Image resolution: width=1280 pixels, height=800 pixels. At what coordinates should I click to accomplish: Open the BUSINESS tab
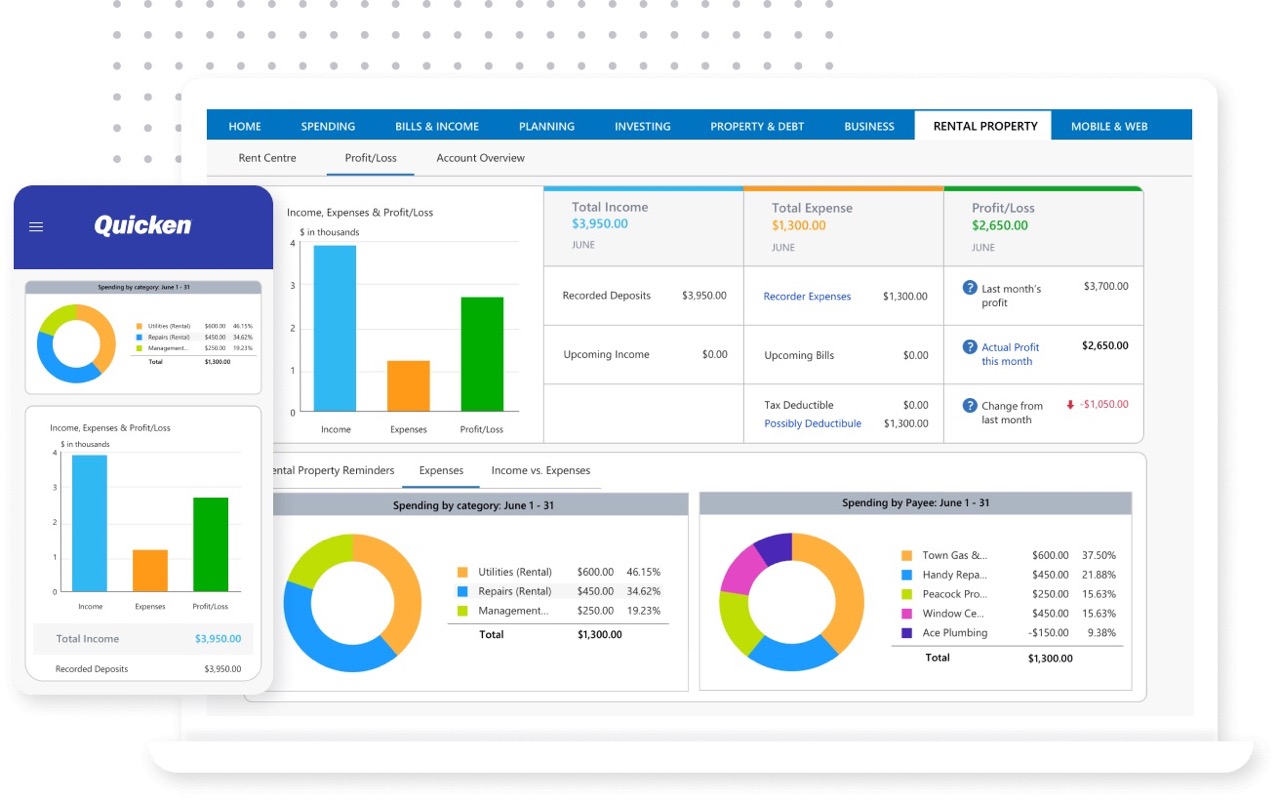tap(869, 126)
